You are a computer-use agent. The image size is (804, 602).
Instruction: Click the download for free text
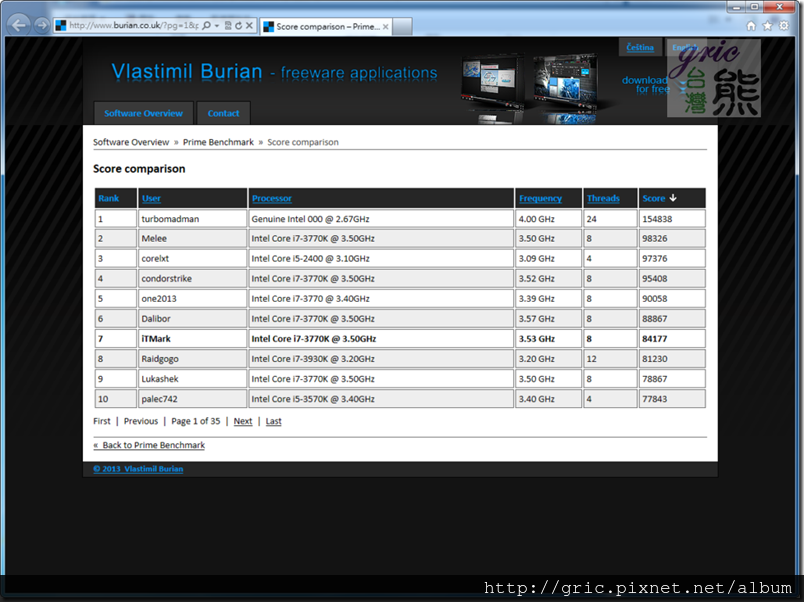[646, 85]
